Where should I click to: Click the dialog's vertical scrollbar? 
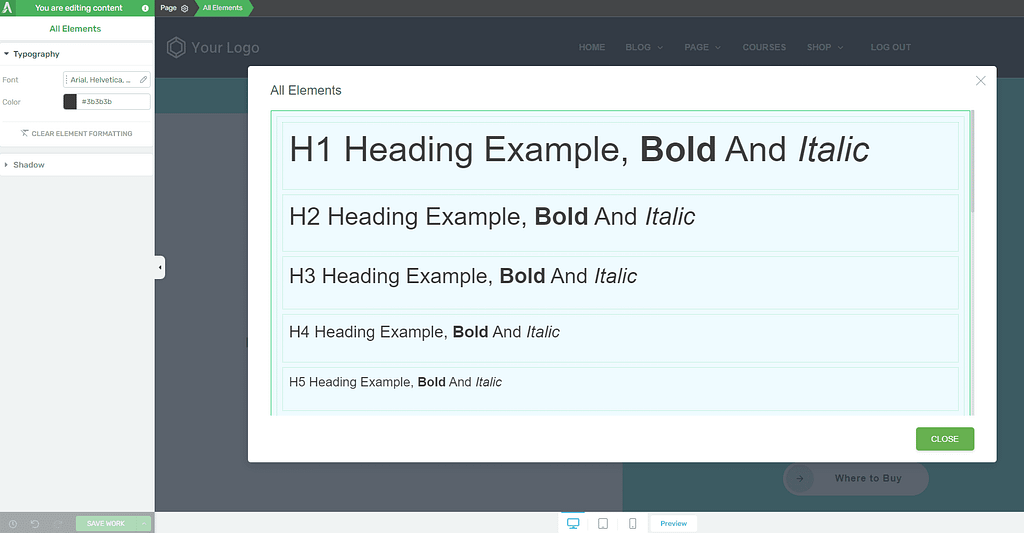(x=972, y=161)
